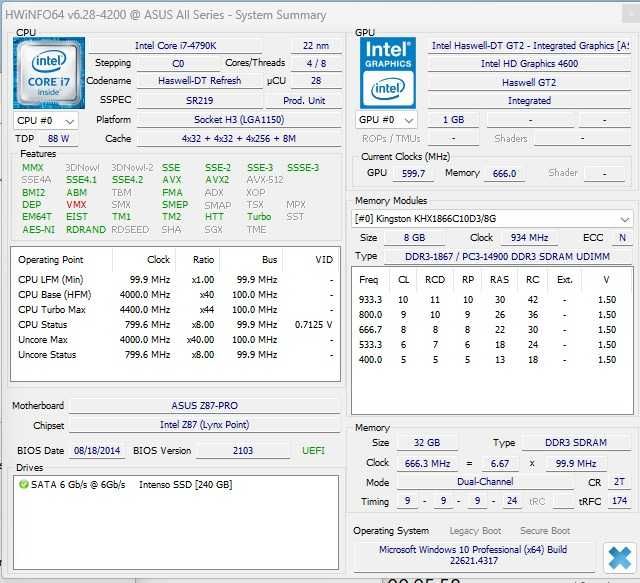
Task: Open the GPU #0 selector dropdown
Action: [x=386, y=120]
